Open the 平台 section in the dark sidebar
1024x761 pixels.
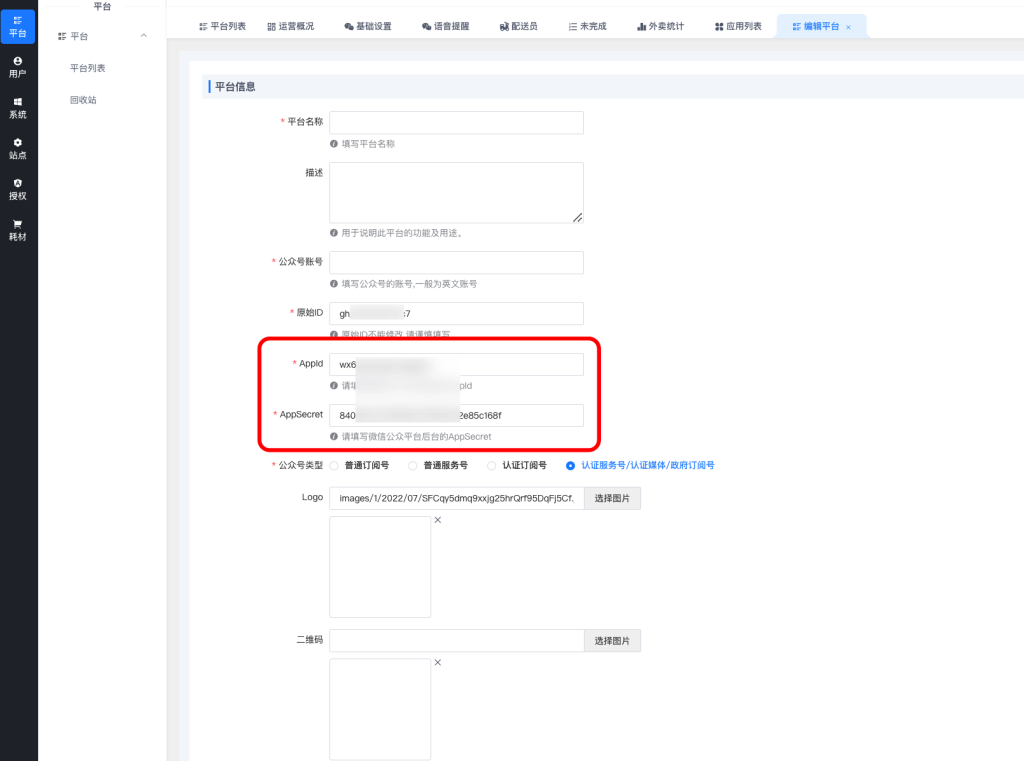coord(18,26)
